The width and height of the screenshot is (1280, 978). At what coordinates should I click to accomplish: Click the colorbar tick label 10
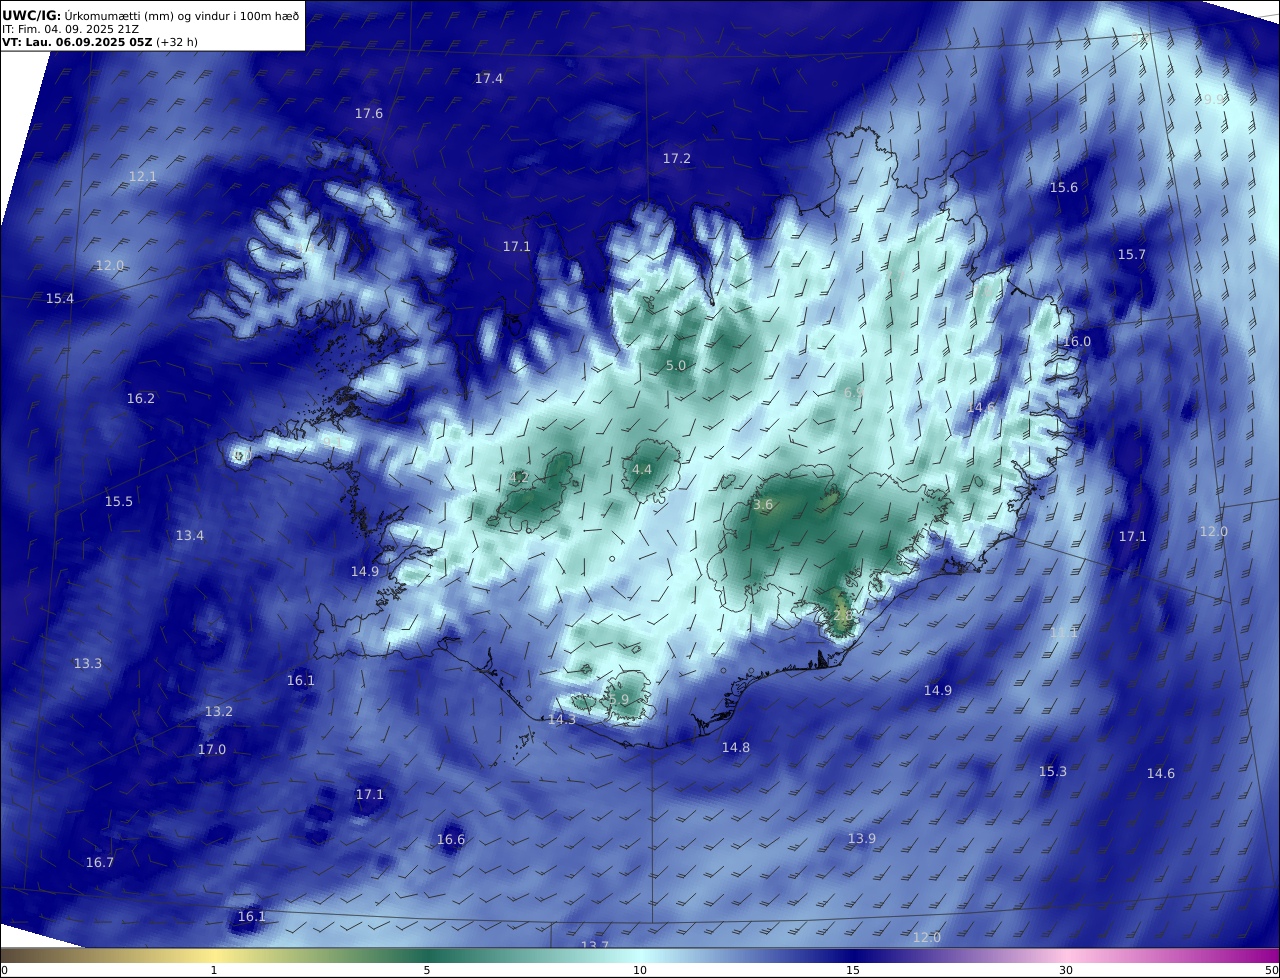click(x=640, y=971)
